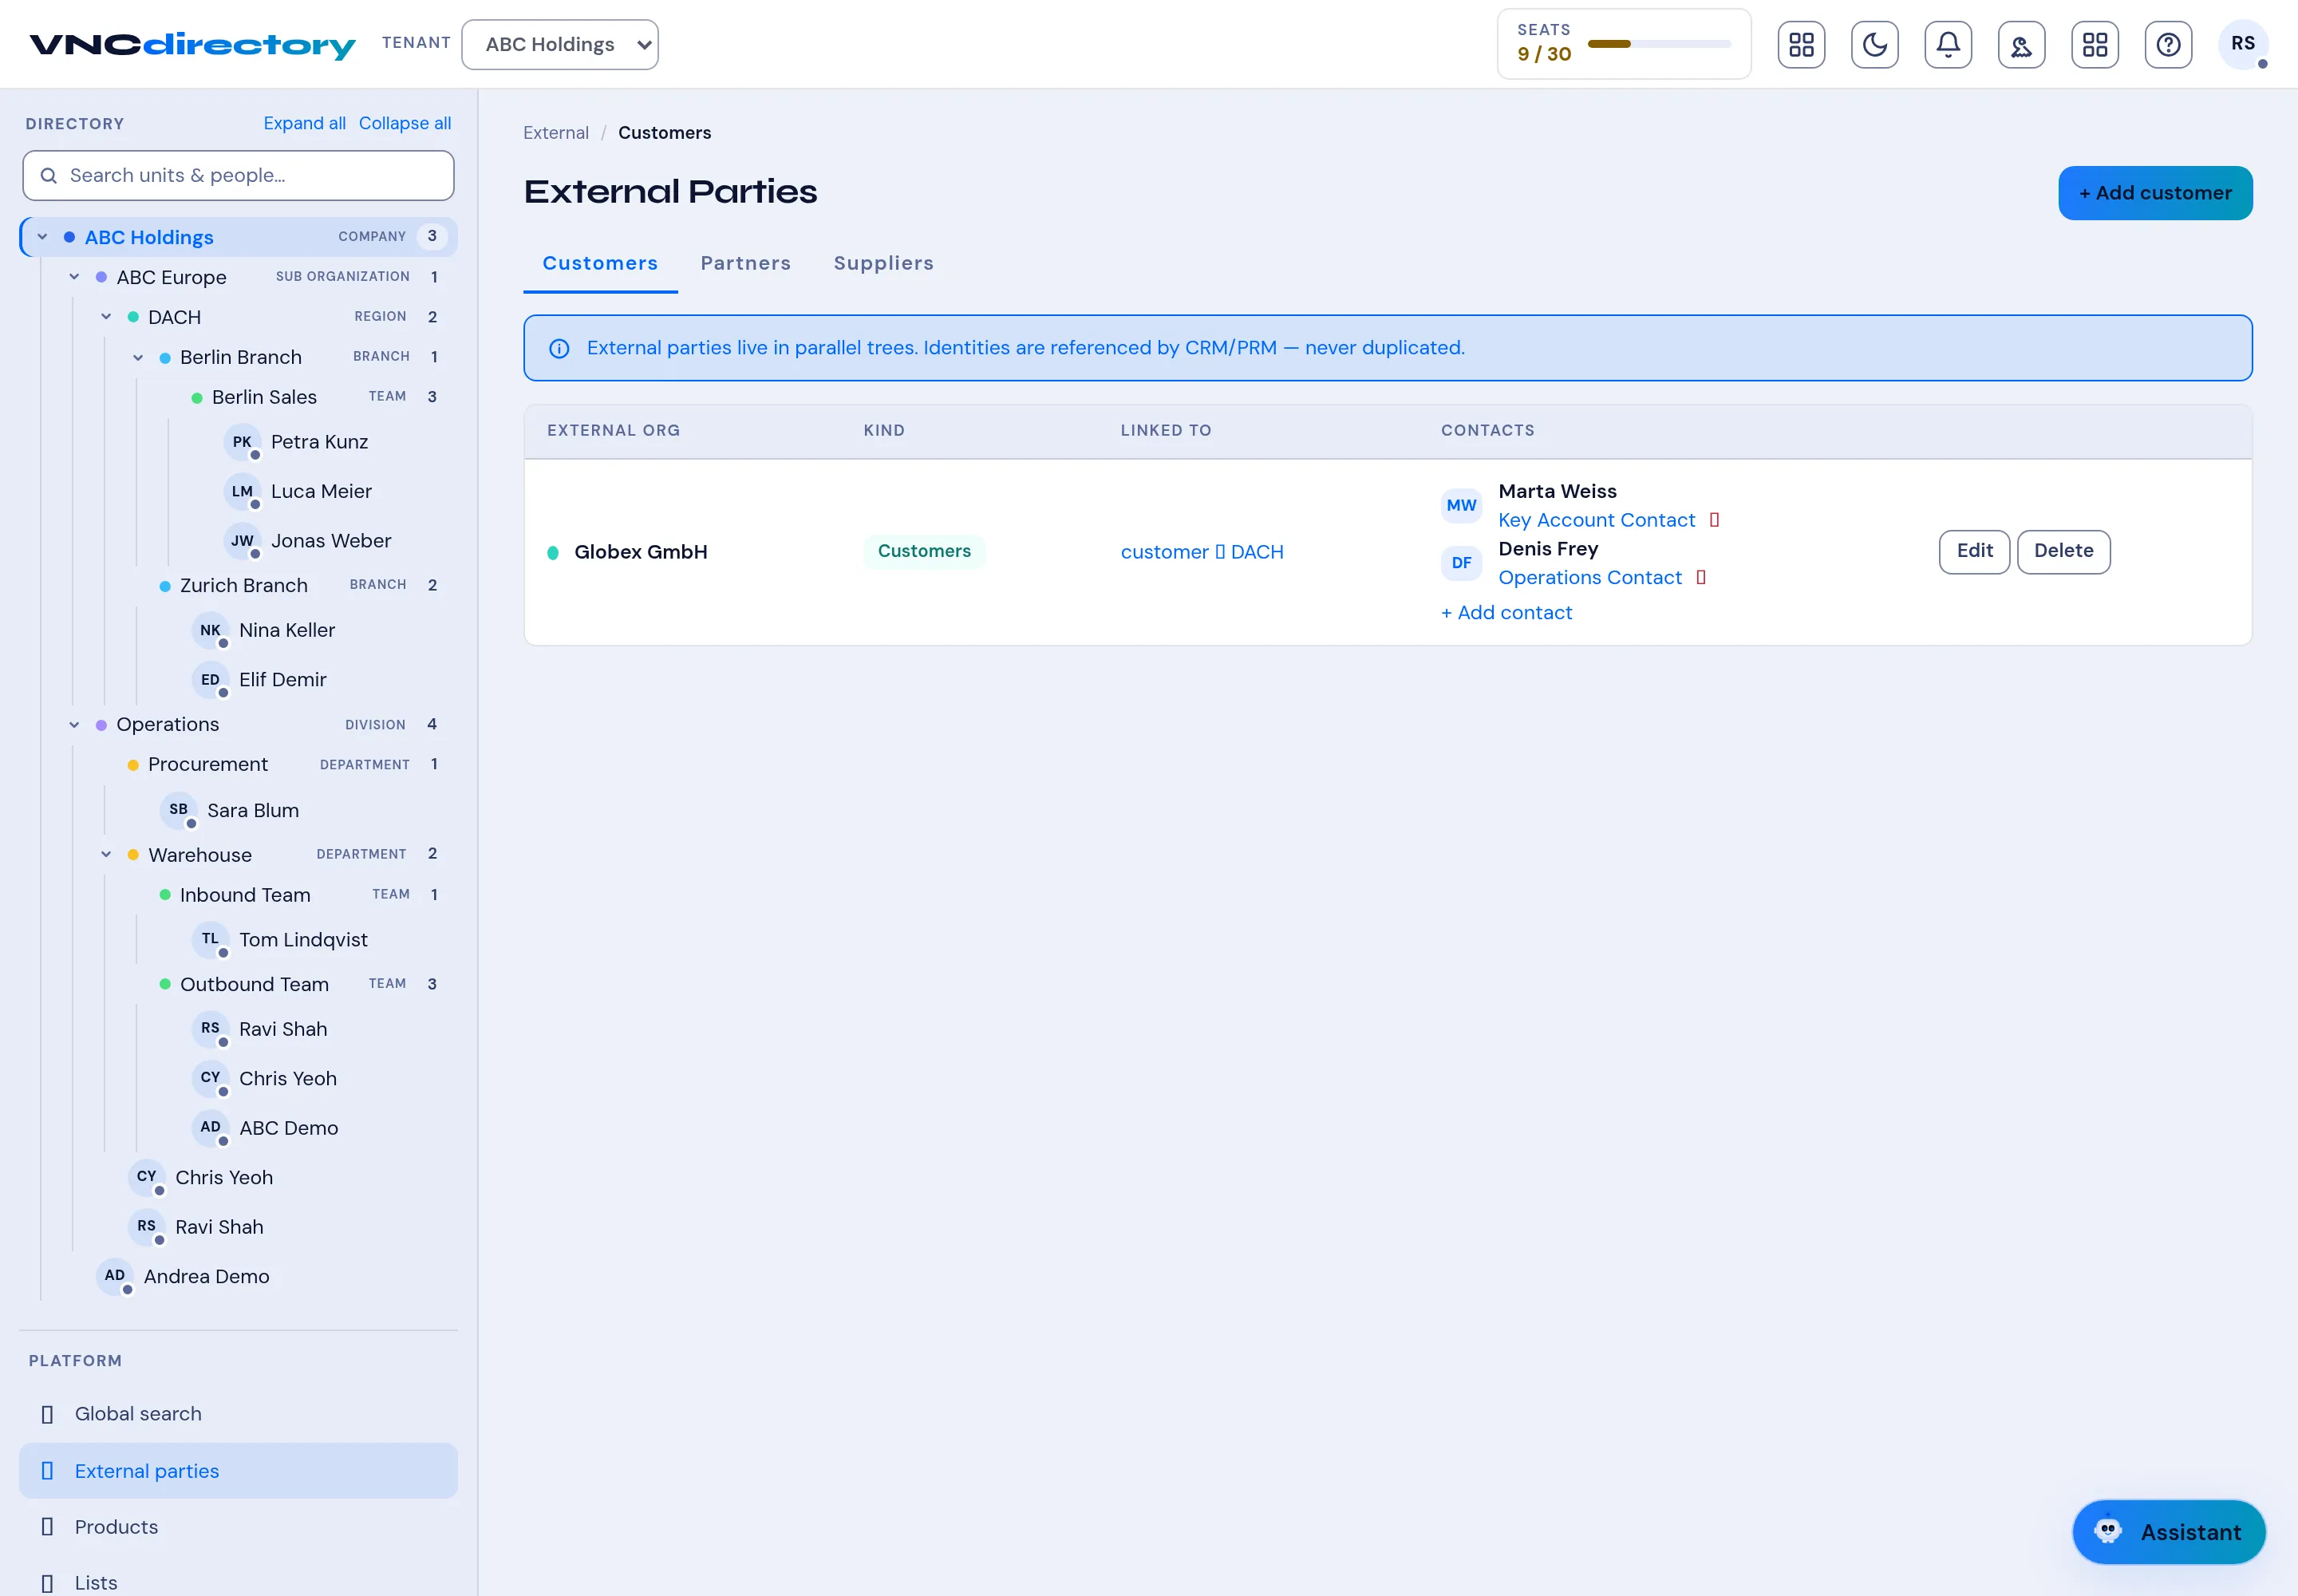
Task: Select Andrea Demo in the directory tree
Action: (206, 1277)
